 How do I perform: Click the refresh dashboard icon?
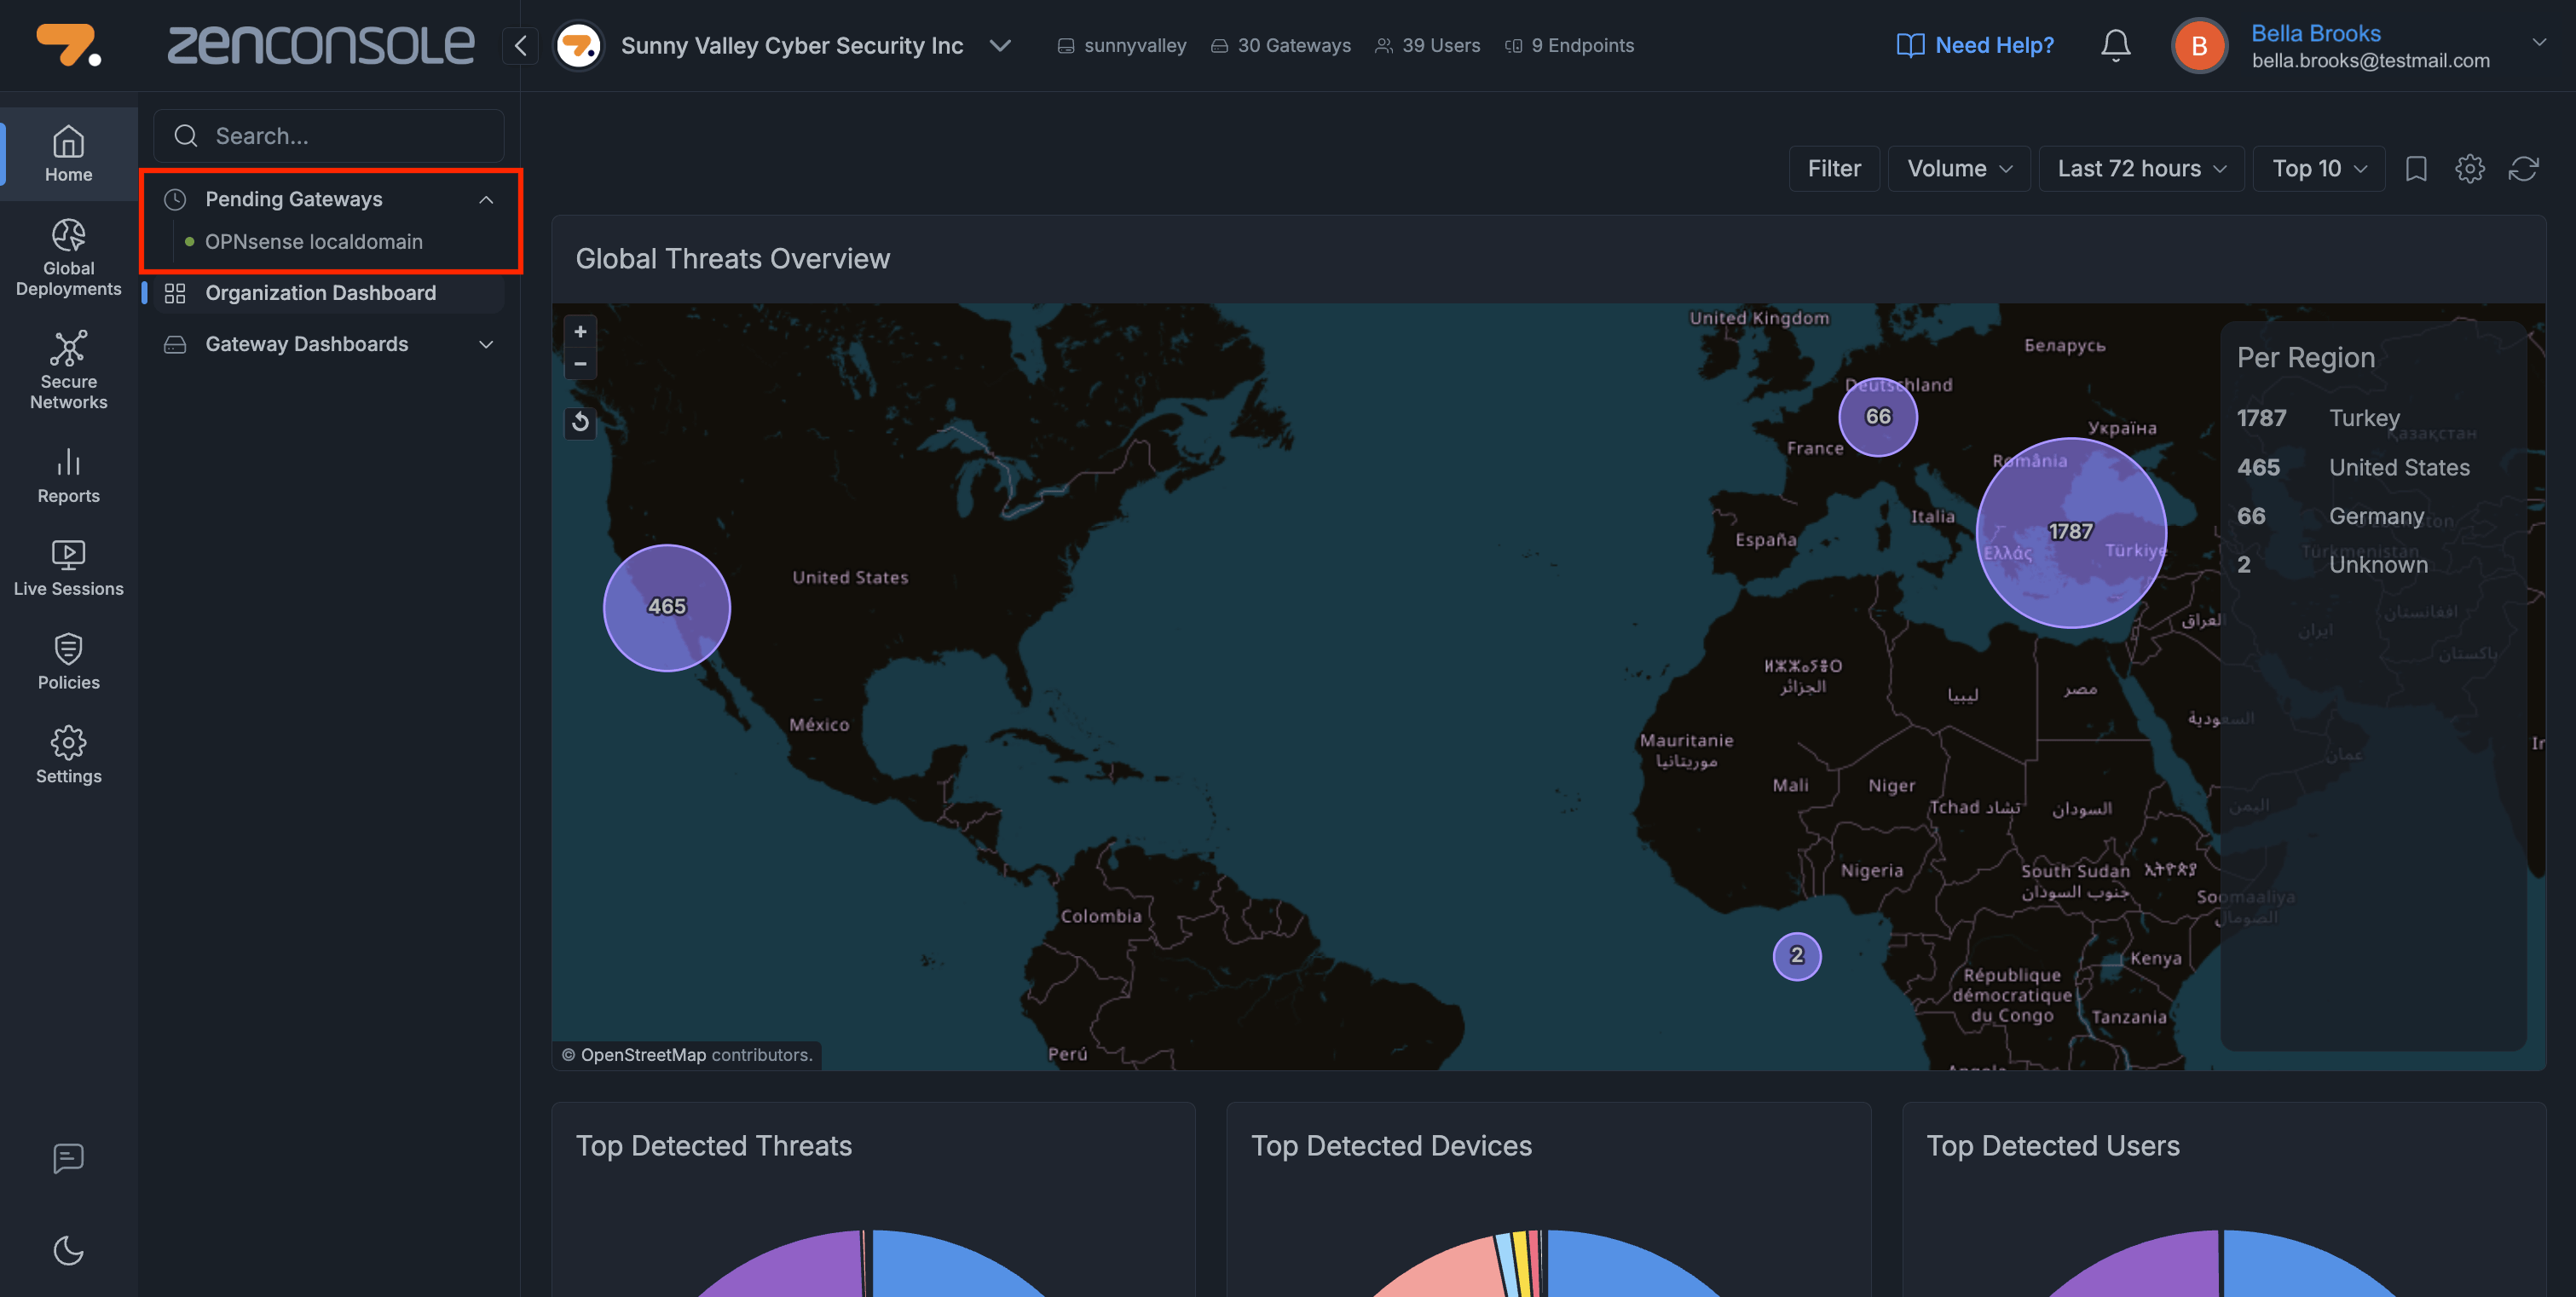click(2523, 168)
